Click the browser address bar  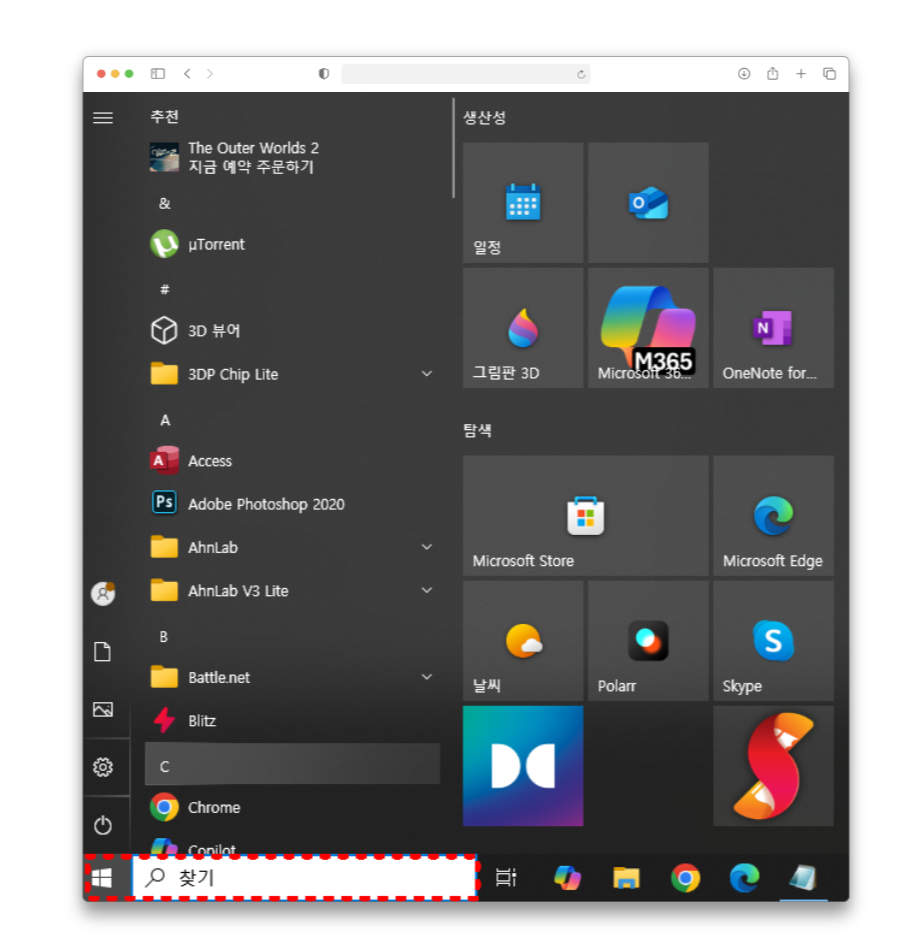click(x=466, y=74)
